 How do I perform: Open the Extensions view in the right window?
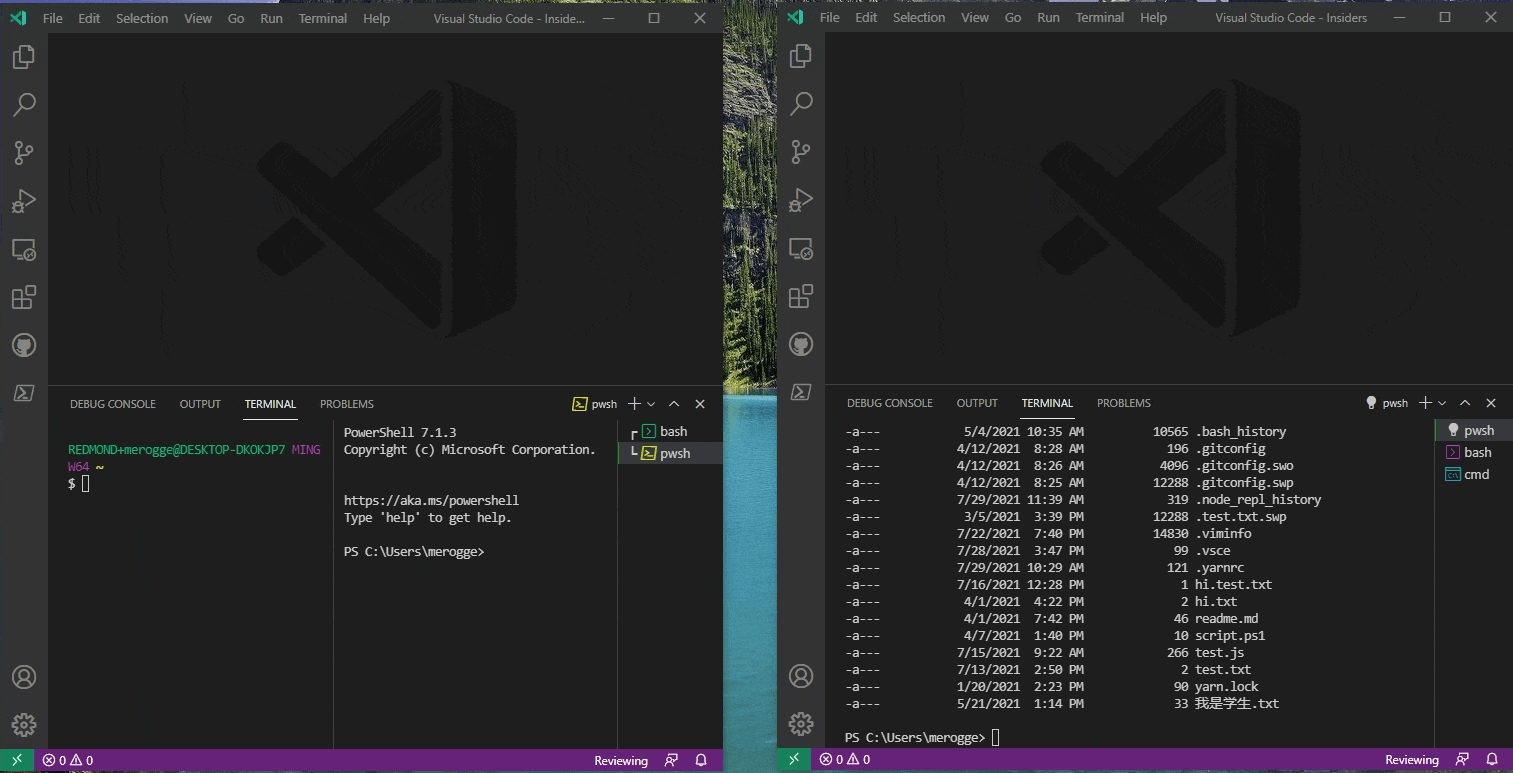[800, 296]
